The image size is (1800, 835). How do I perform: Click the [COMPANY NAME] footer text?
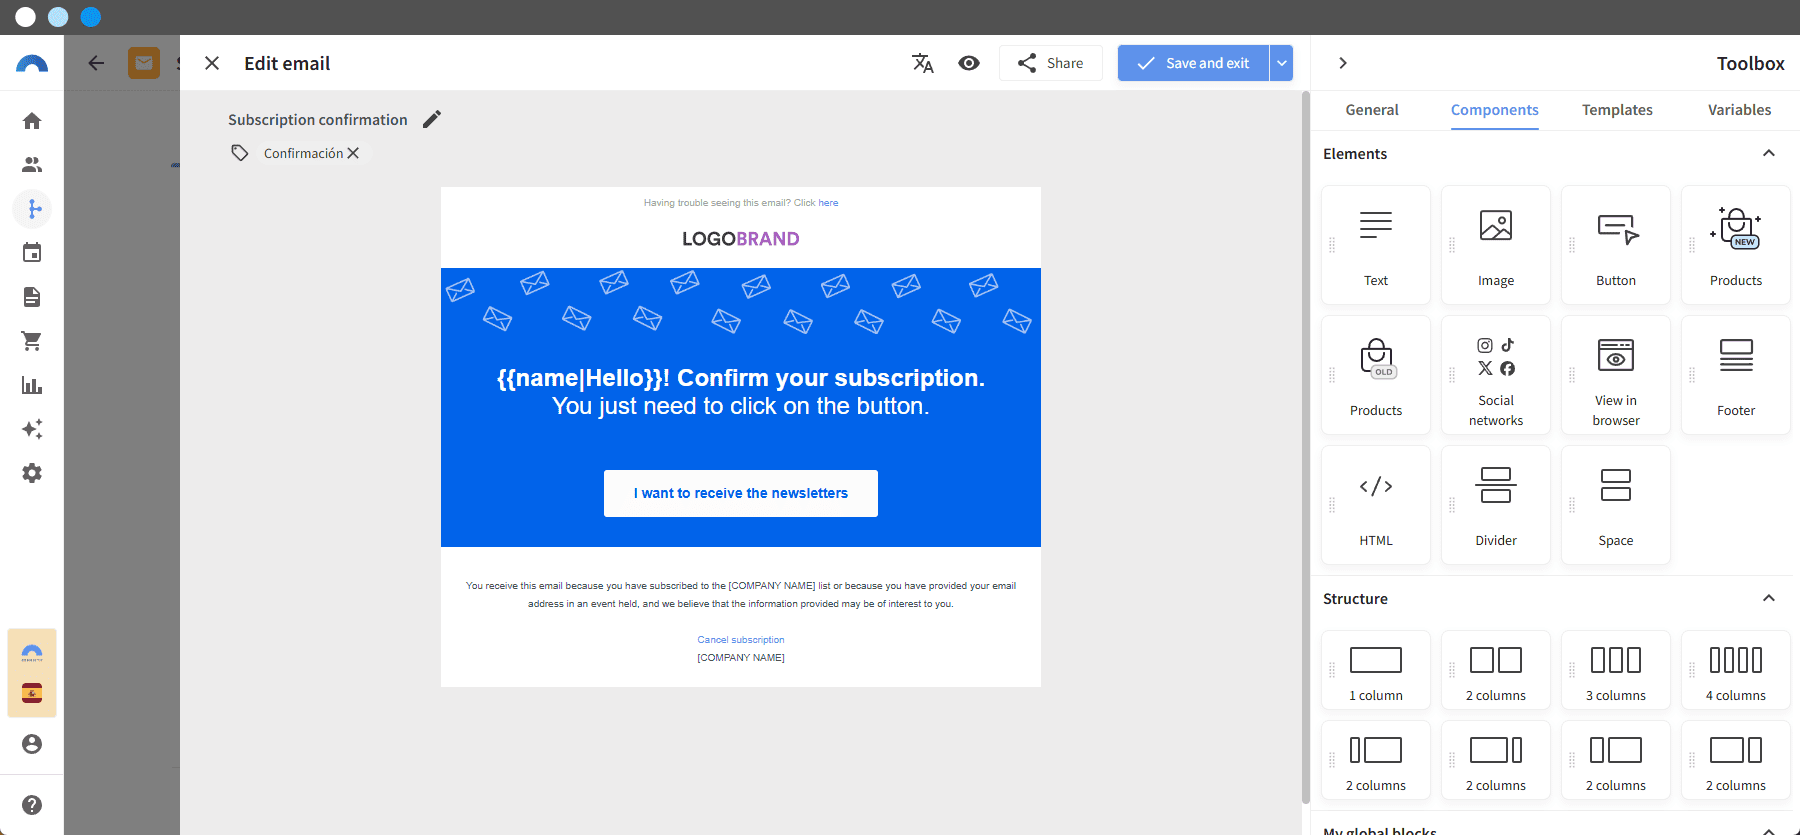(741, 658)
